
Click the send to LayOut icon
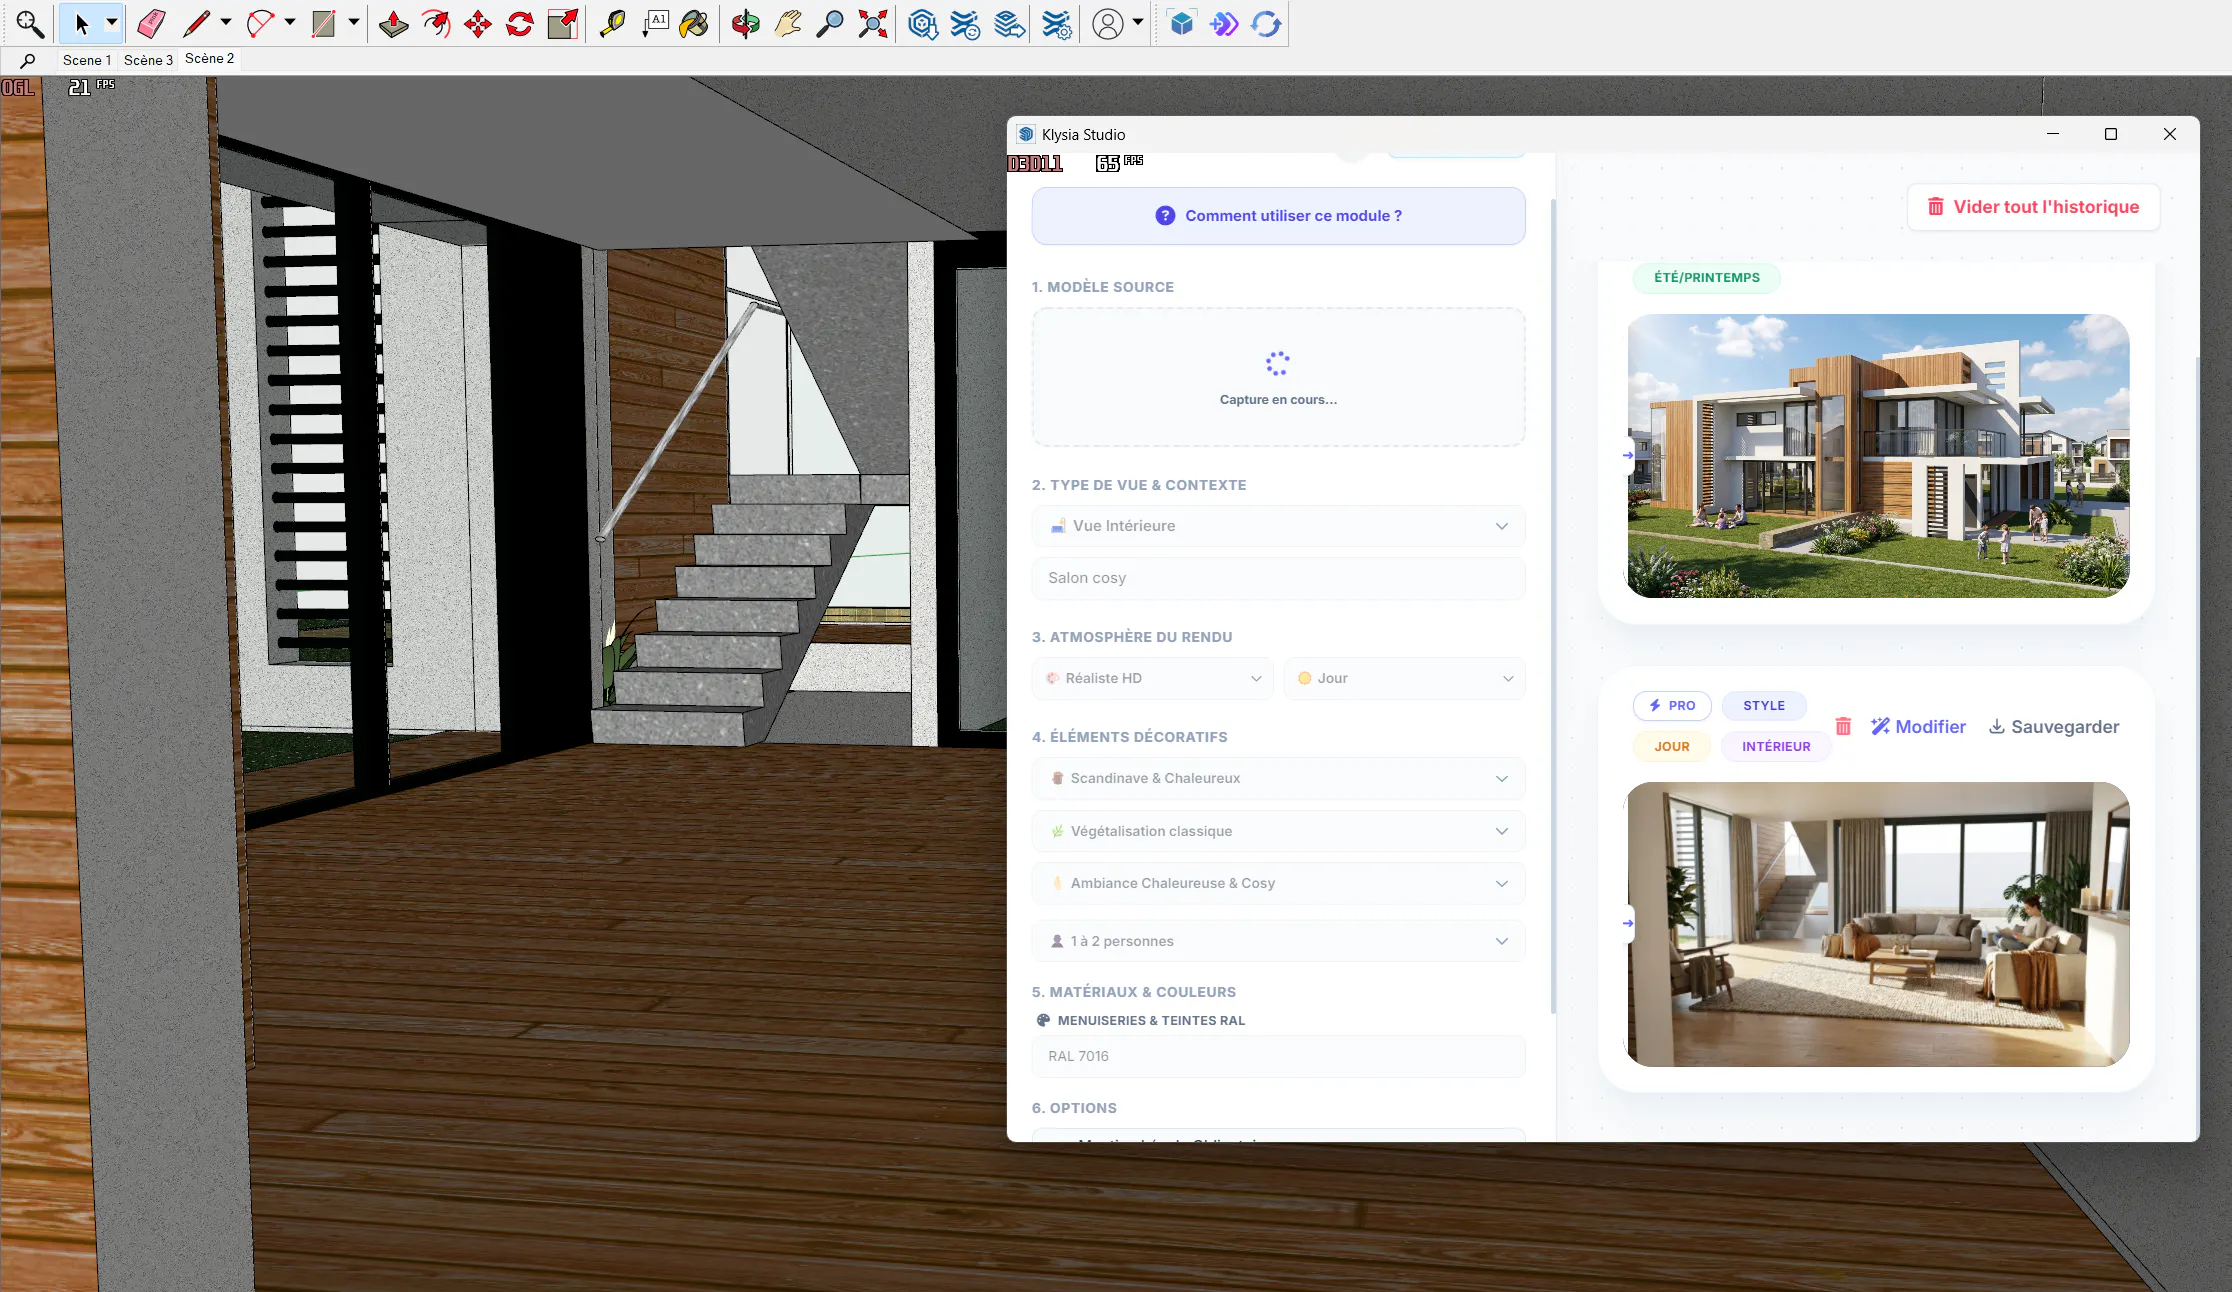tap(1010, 24)
